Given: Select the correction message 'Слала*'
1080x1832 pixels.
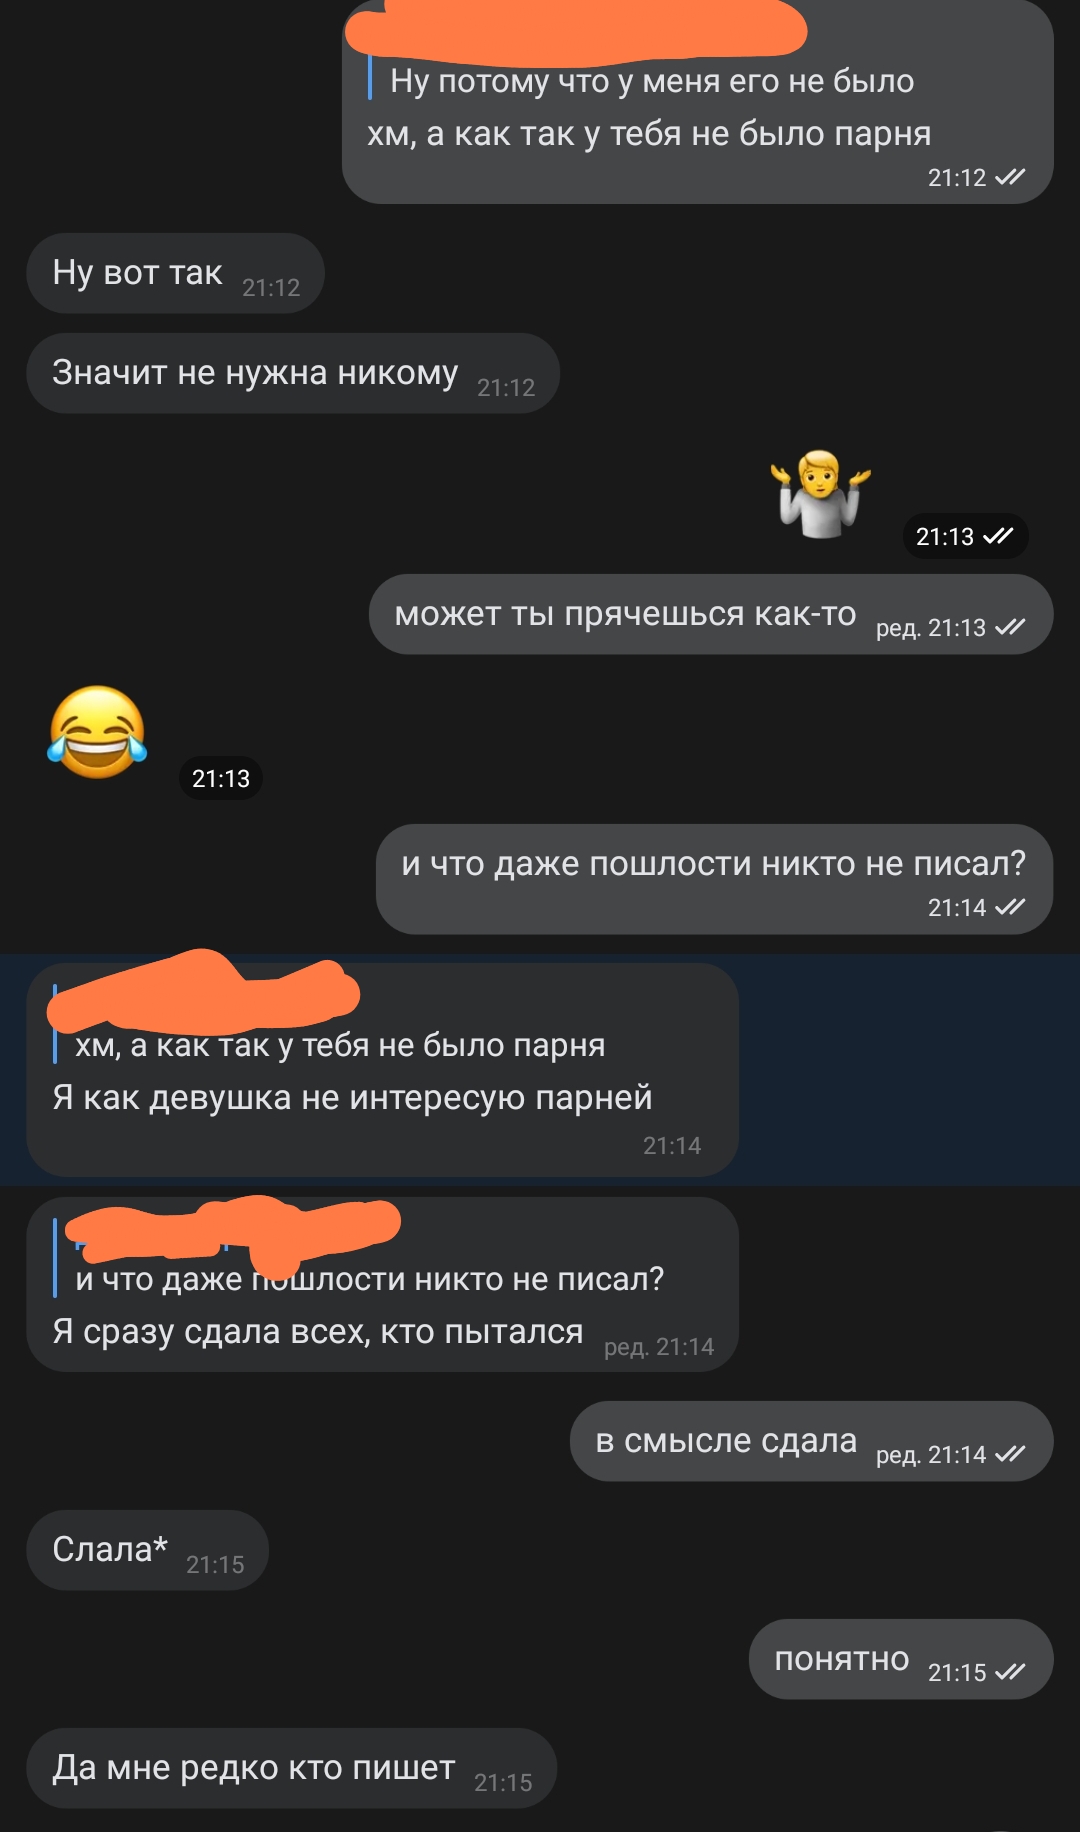Looking at the screenshot, I should pyautogui.click(x=147, y=1550).
